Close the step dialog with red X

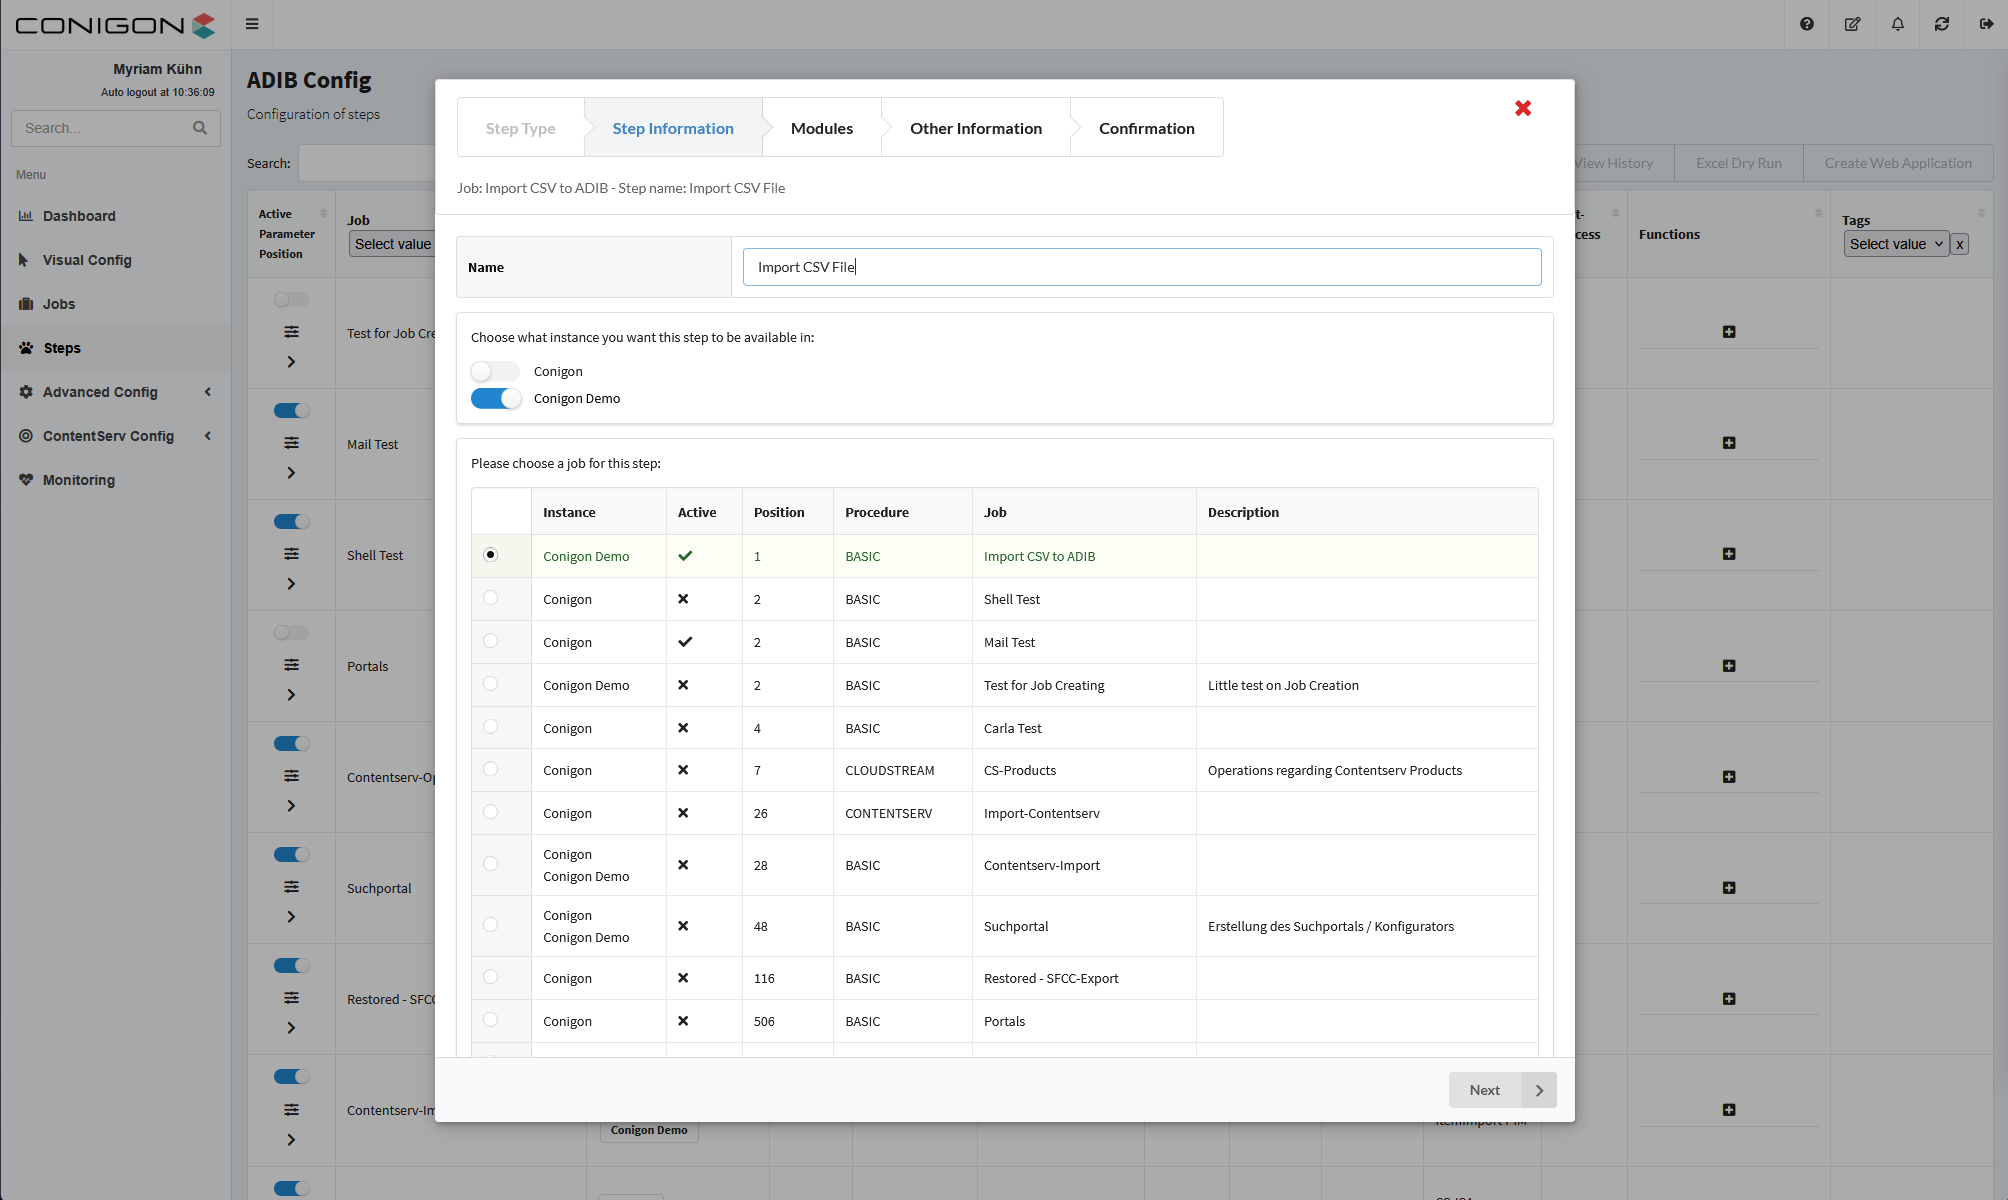pos(1522,108)
